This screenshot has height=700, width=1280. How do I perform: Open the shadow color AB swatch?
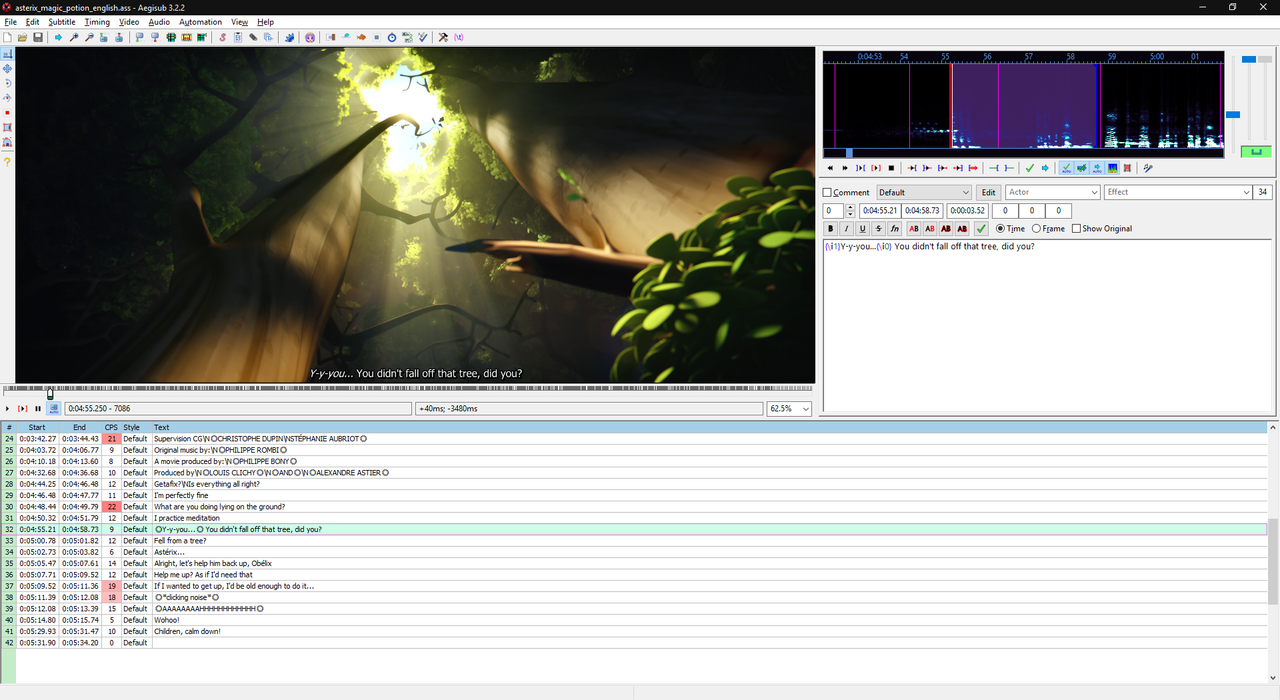962,228
